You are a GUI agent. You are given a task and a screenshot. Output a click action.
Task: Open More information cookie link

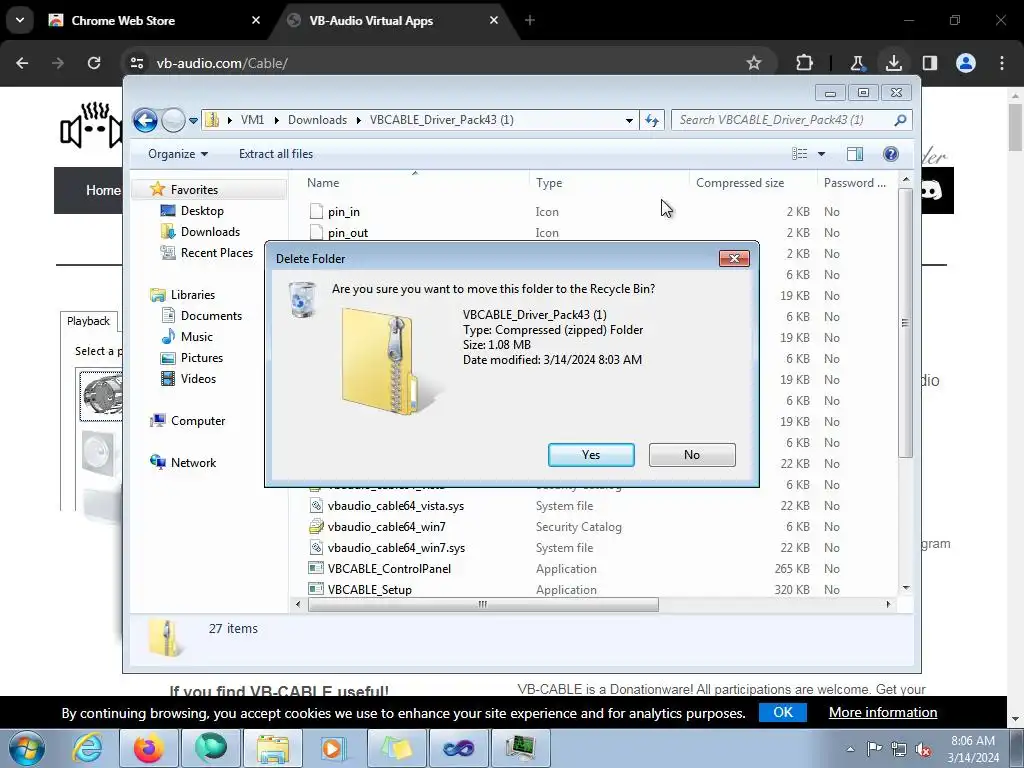(x=883, y=712)
